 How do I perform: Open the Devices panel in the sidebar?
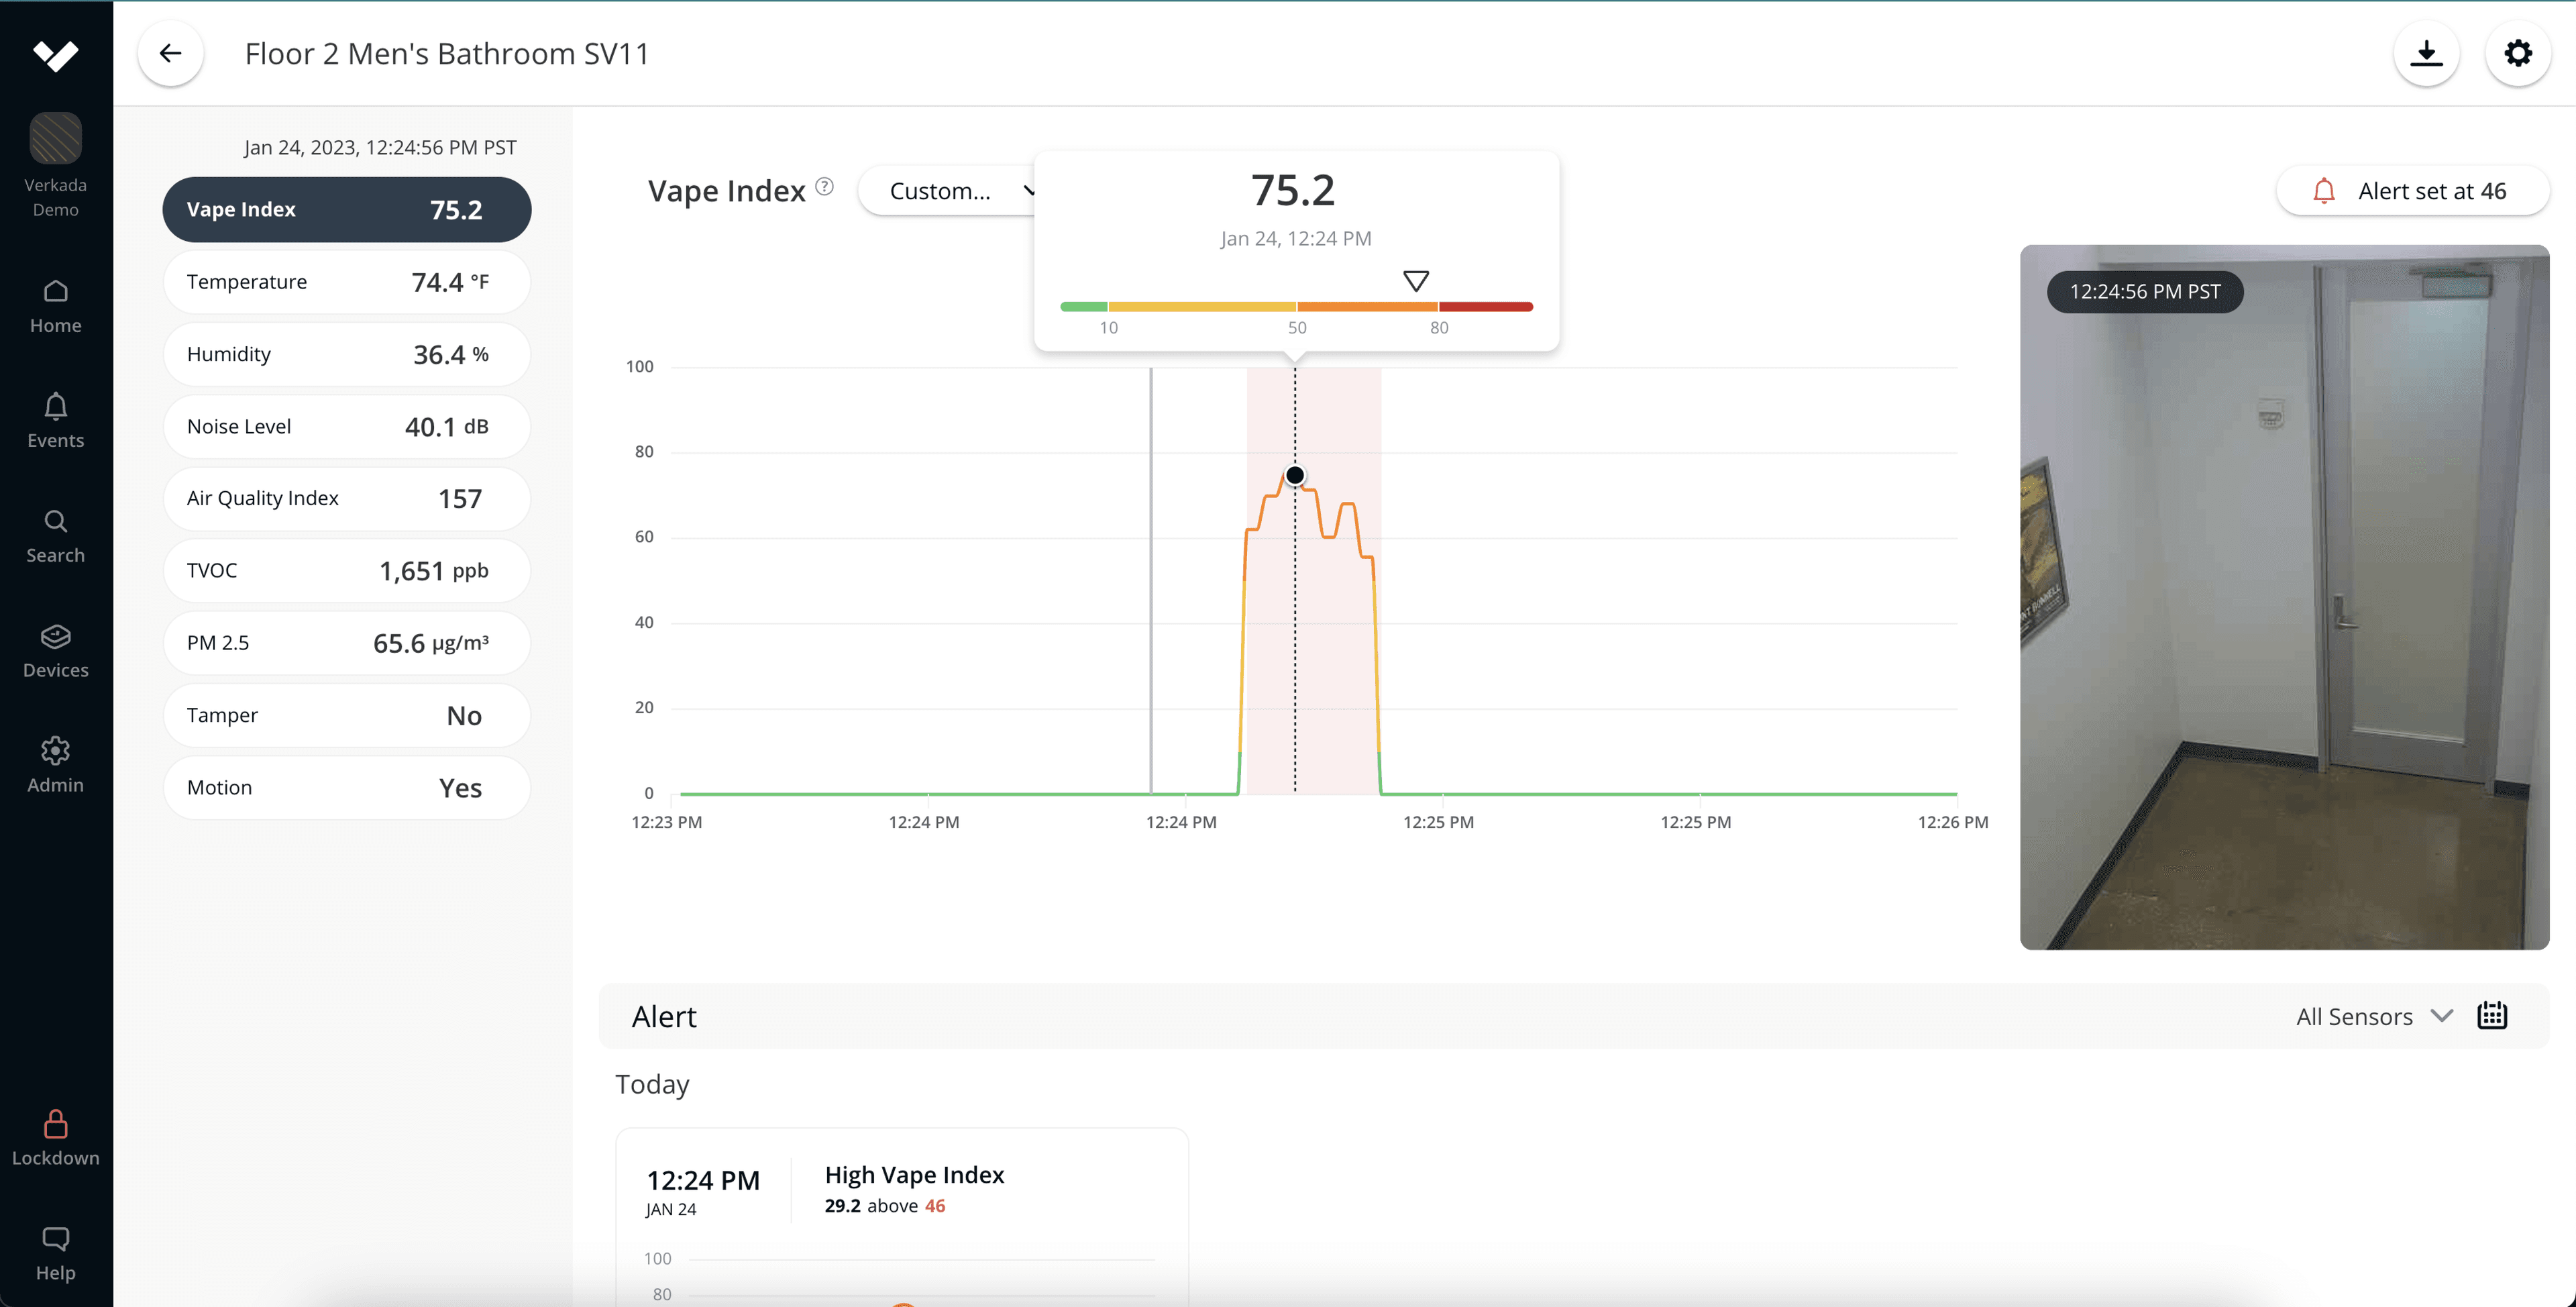[x=55, y=650]
